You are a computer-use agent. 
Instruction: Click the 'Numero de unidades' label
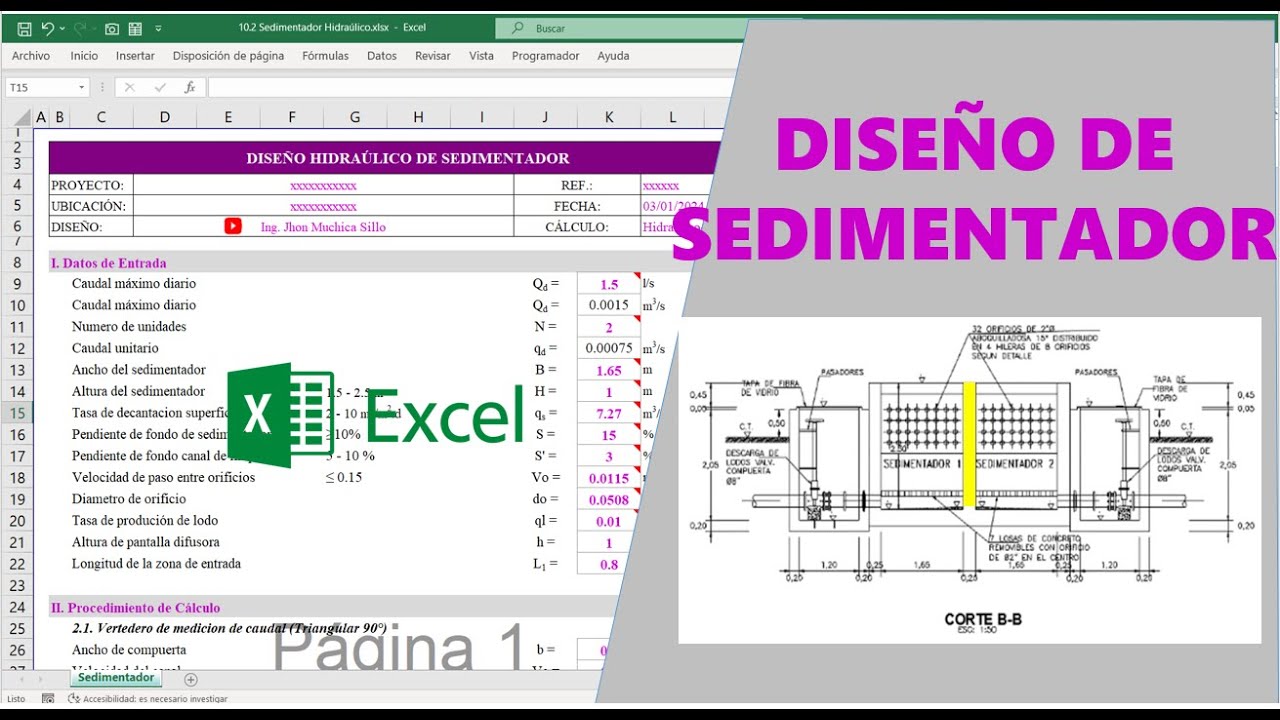click(x=129, y=327)
